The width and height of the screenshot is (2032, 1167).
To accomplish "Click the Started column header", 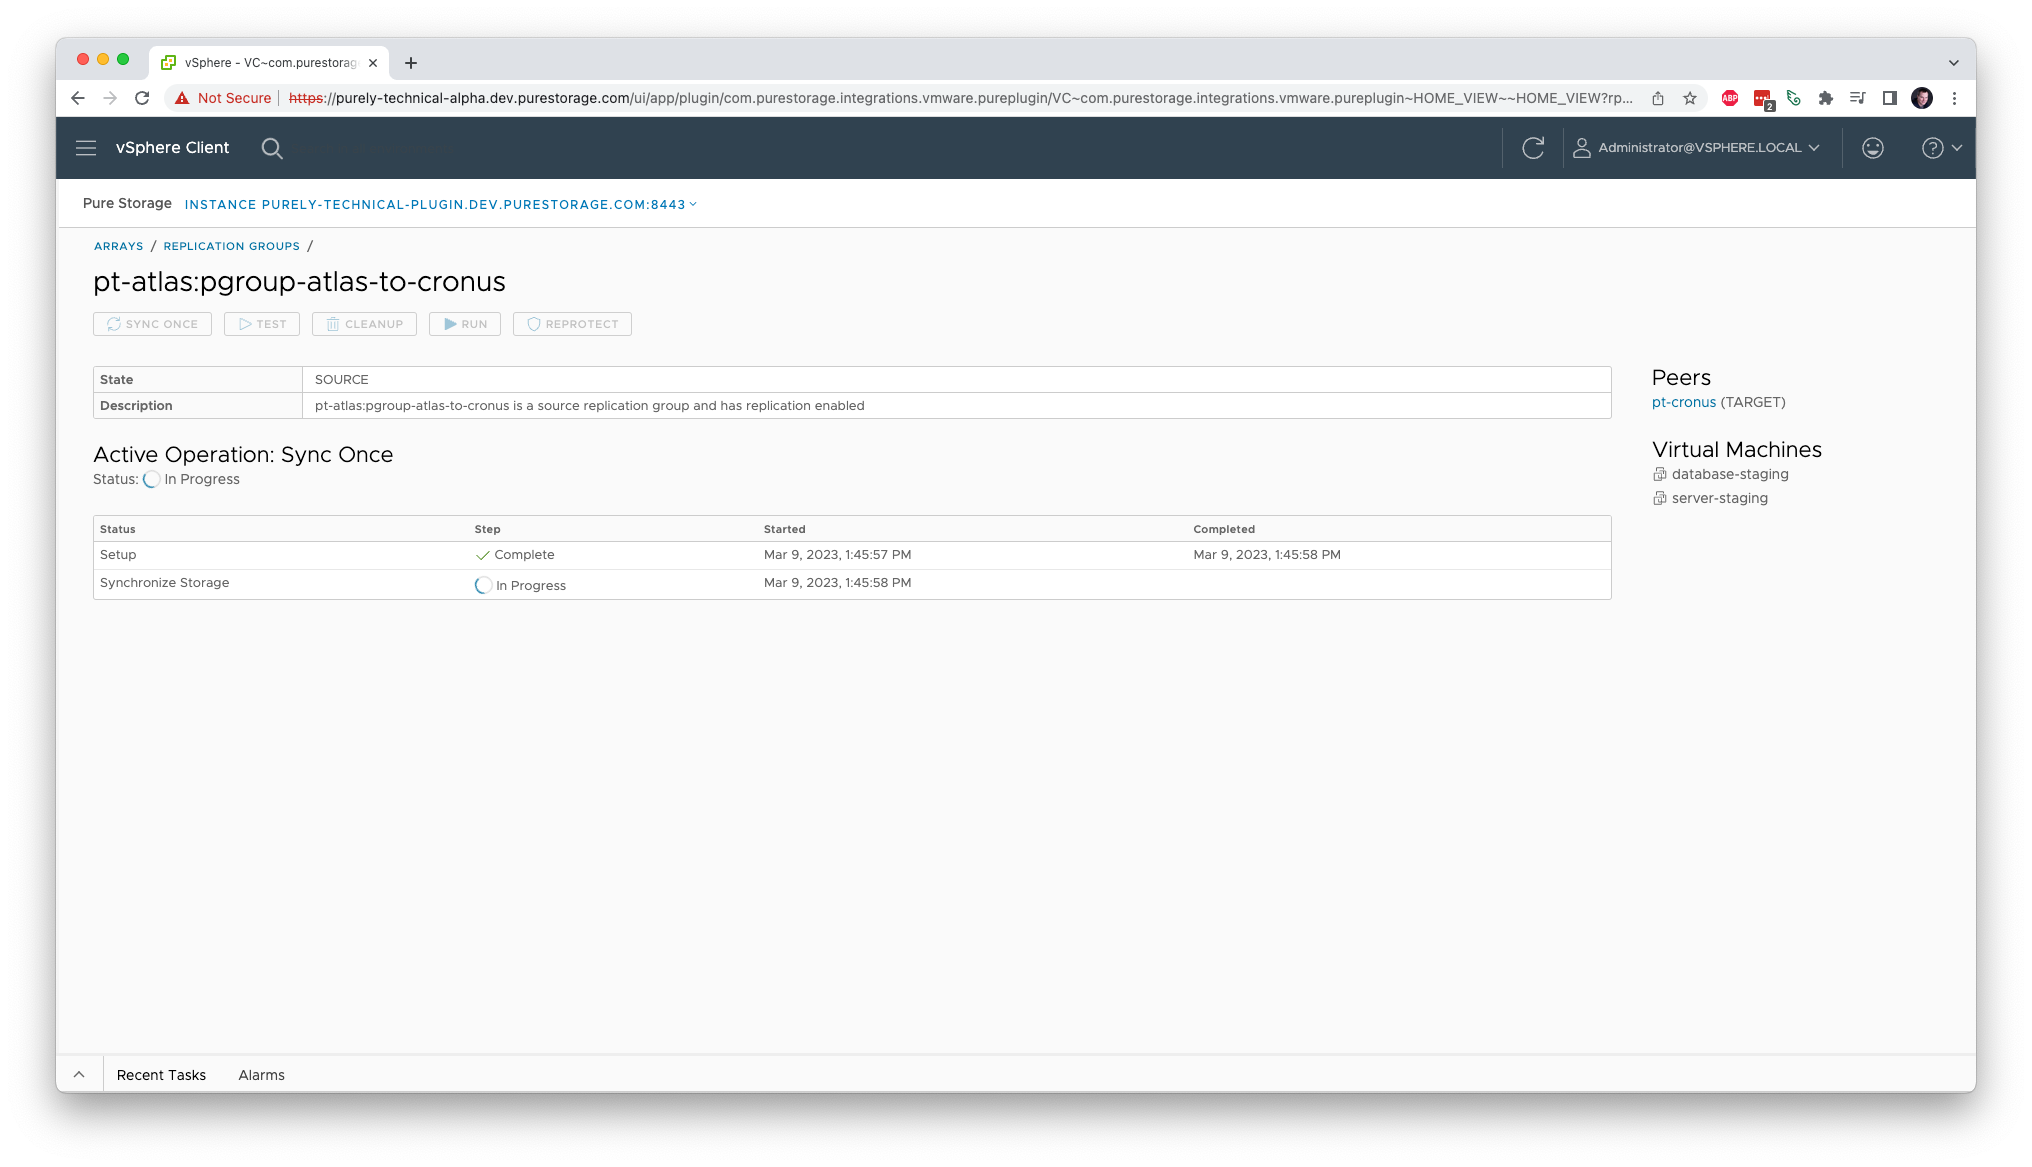I will coord(785,529).
